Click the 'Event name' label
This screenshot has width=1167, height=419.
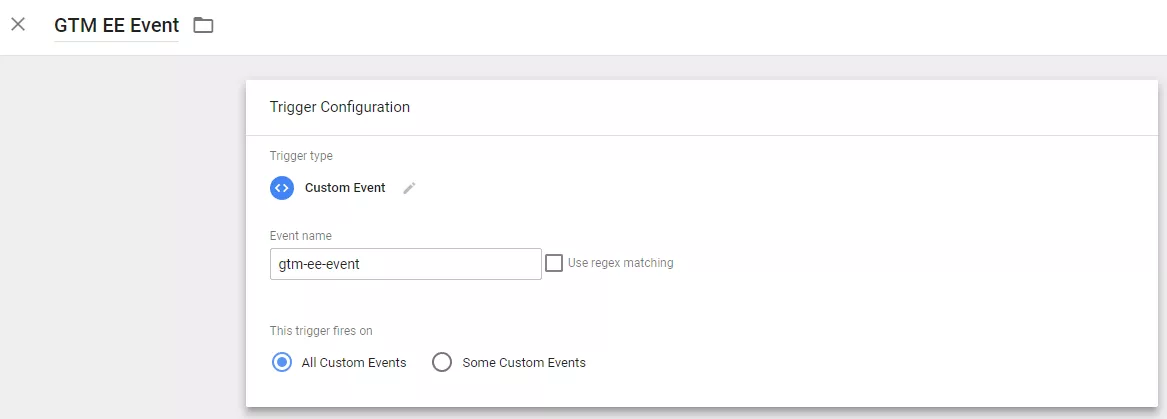pyautogui.click(x=301, y=235)
